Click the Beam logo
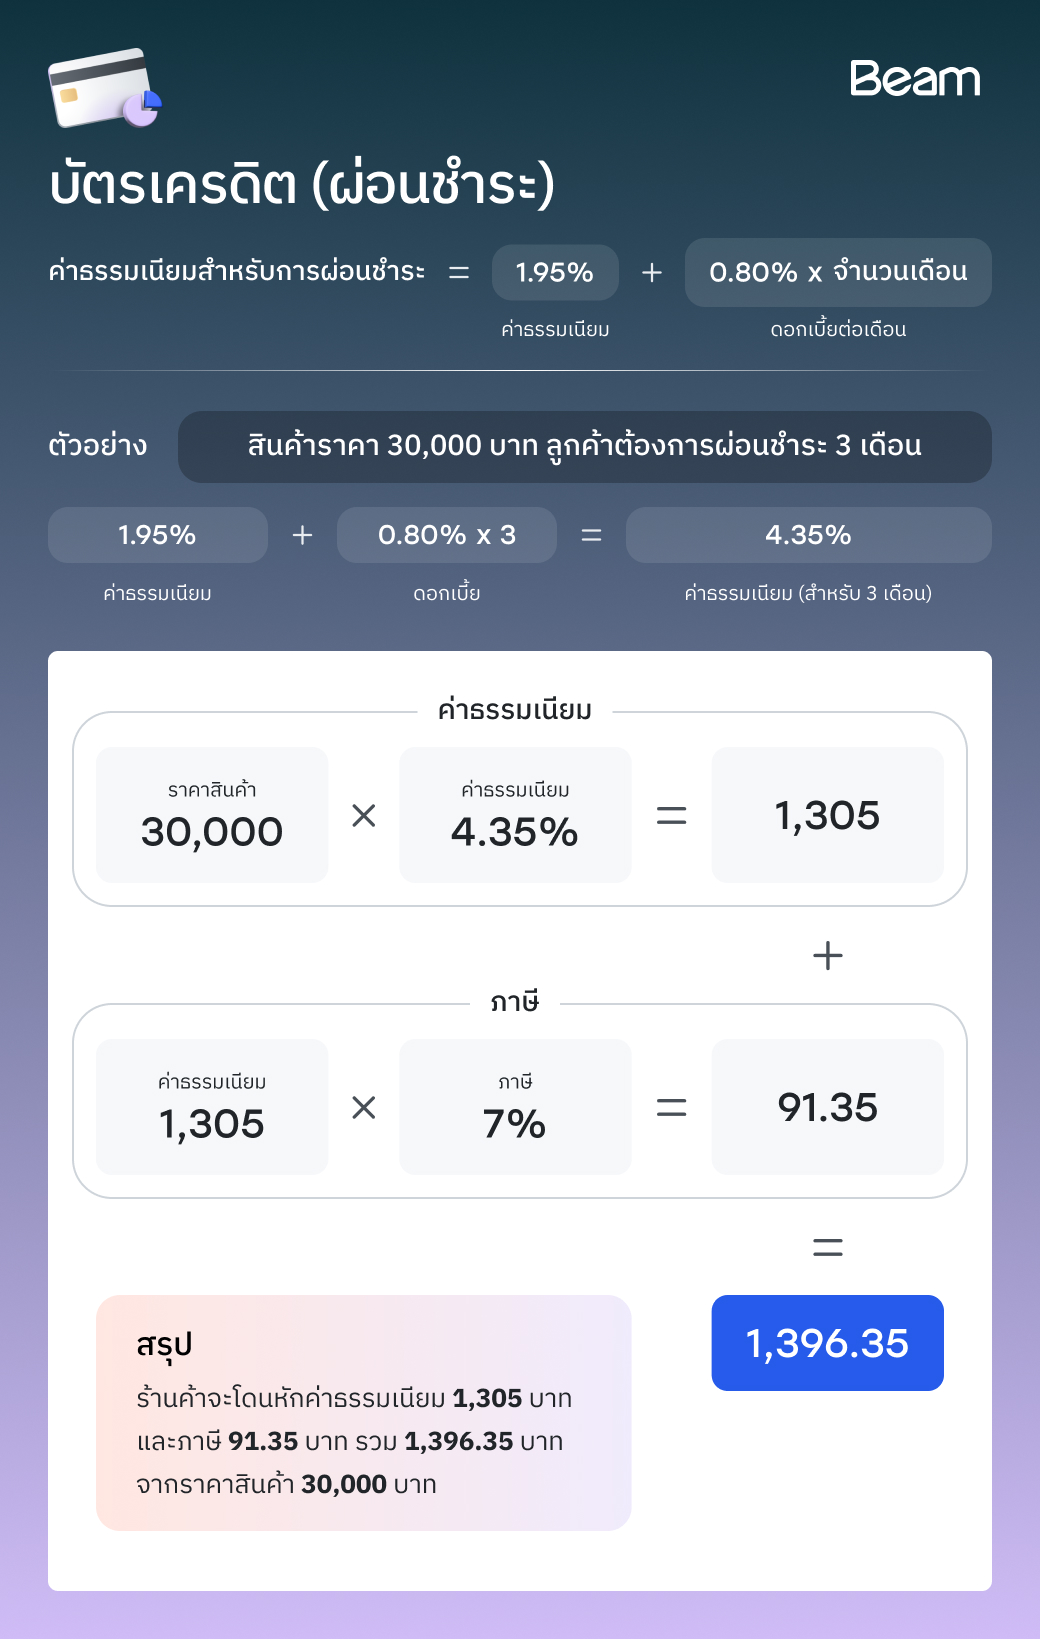Viewport: 1040px width, 1639px height. [x=915, y=78]
